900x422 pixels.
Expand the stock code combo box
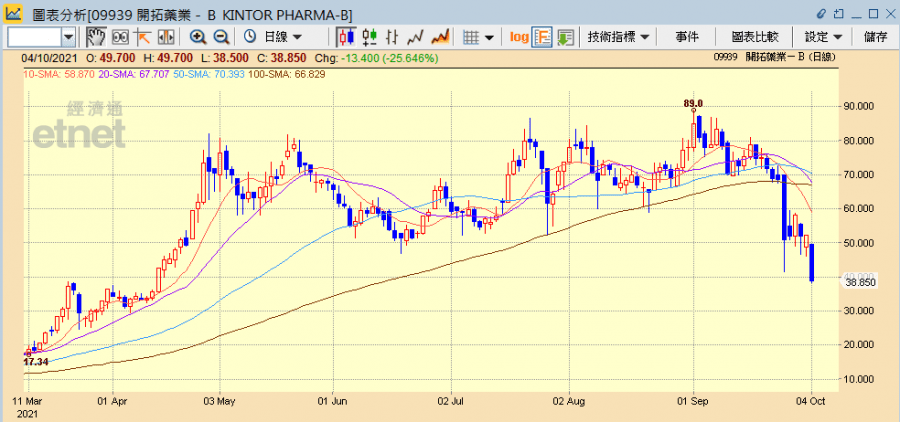point(68,37)
